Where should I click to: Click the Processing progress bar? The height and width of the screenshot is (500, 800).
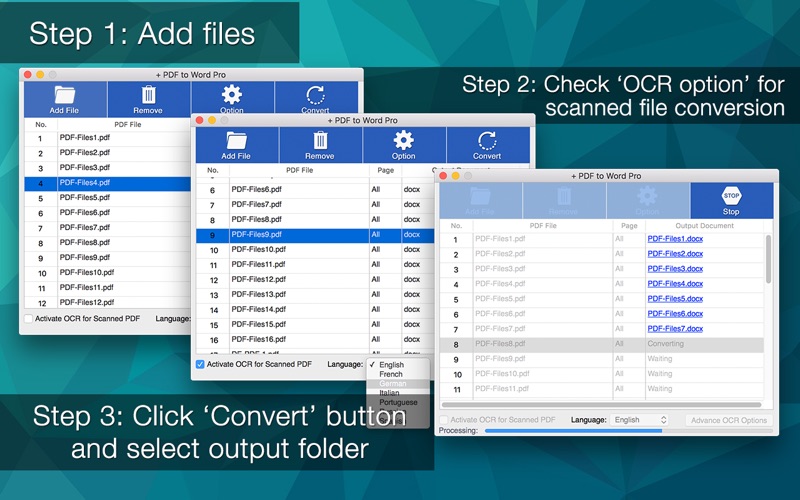pyautogui.click(x=628, y=431)
